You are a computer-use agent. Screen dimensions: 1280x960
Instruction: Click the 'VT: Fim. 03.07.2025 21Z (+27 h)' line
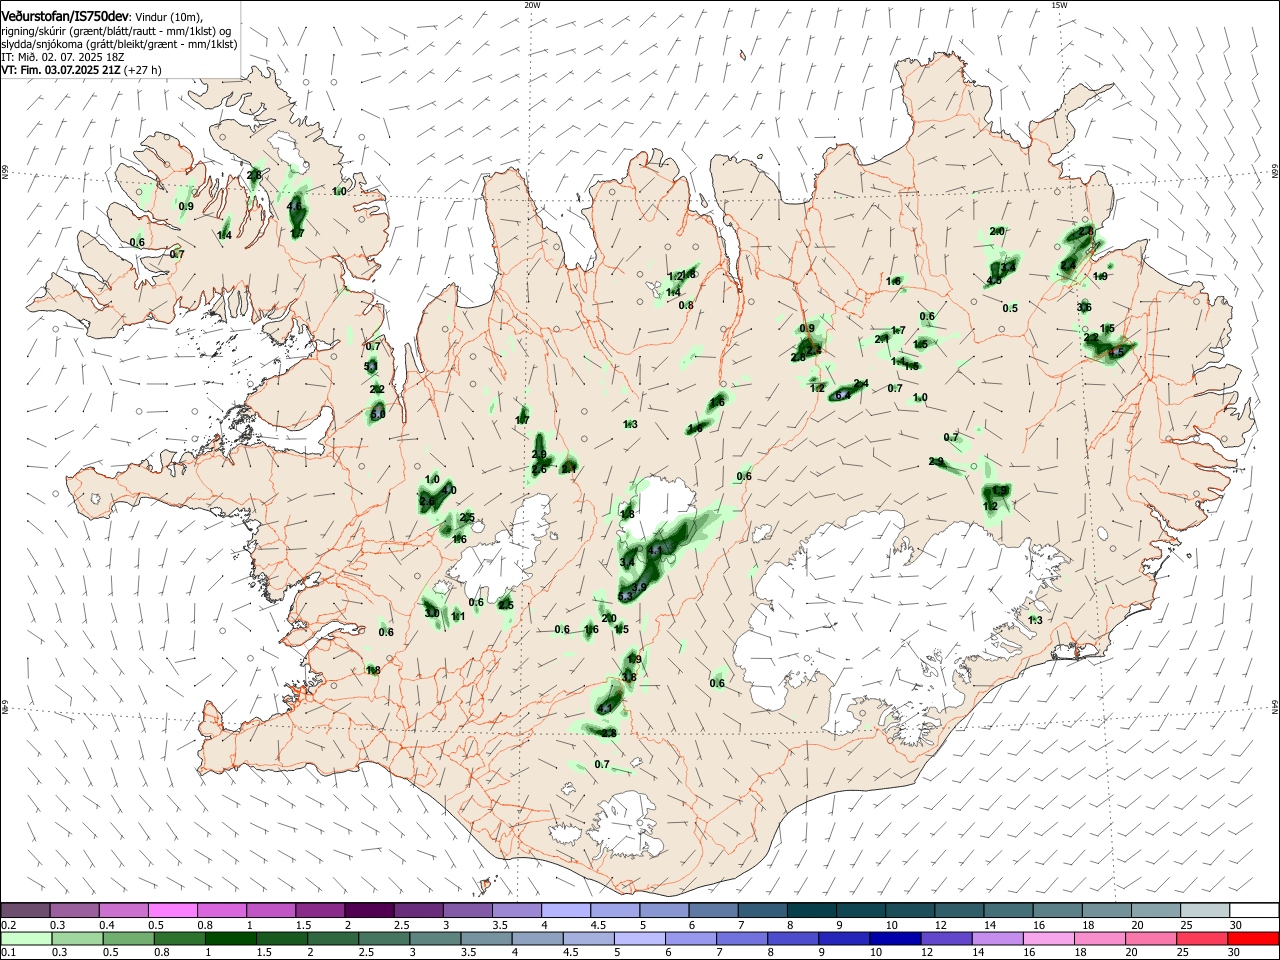pyautogui.click(x=81, y=70)
